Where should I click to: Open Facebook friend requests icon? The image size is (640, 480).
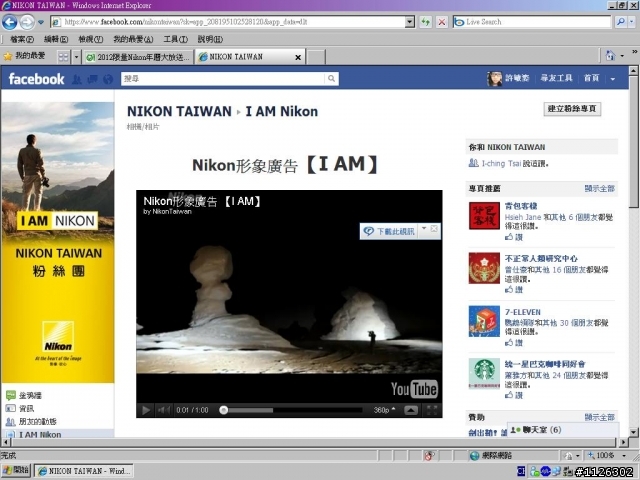click(77, 79)
